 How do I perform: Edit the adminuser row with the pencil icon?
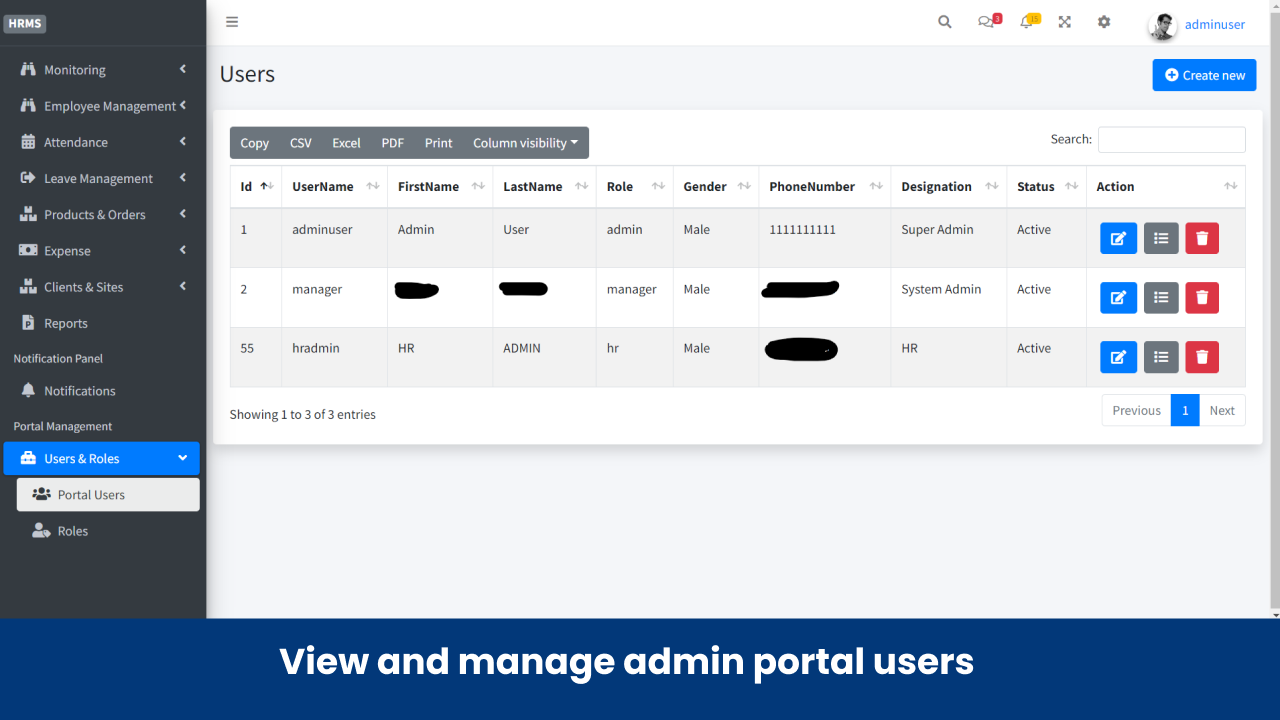[1118, 238]
